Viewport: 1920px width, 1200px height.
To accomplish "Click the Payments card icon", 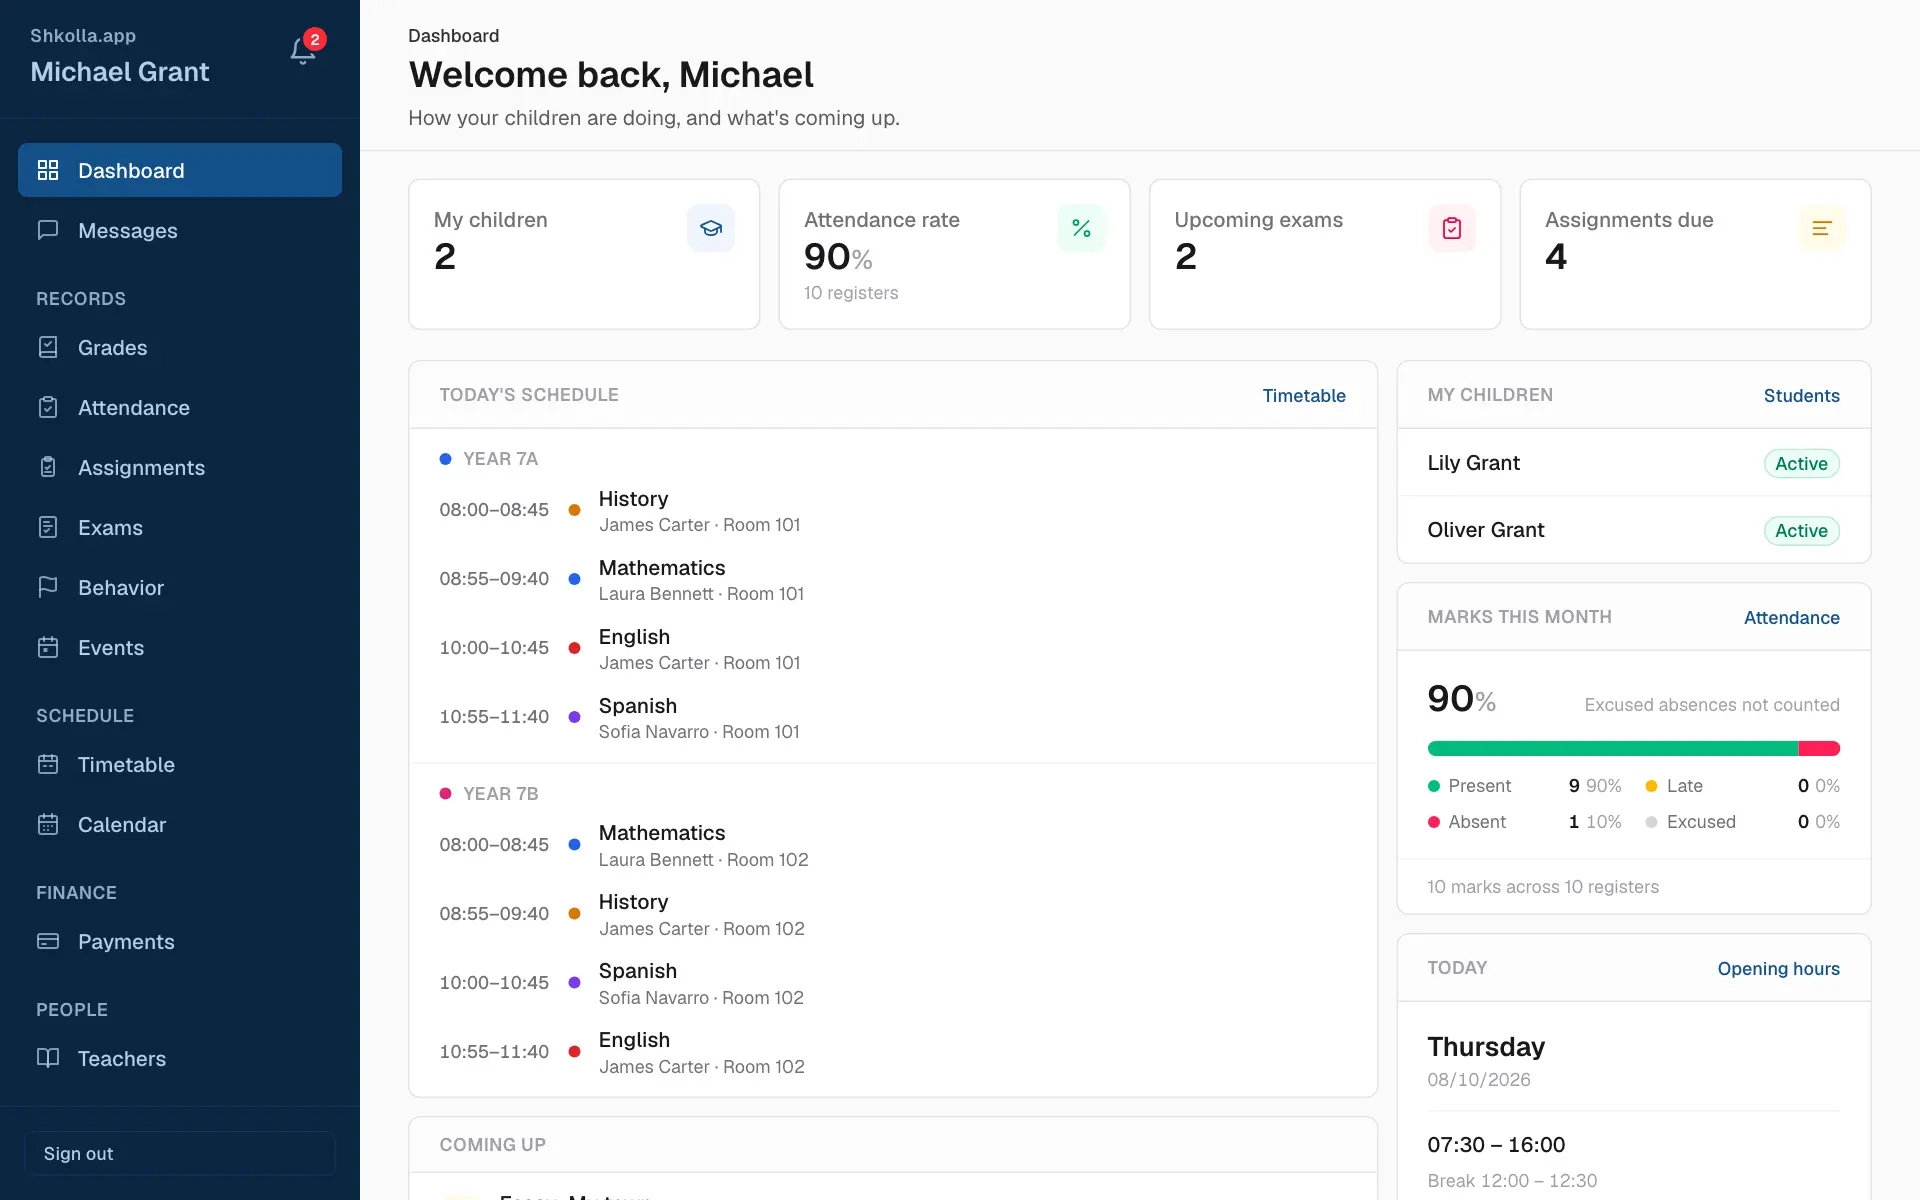I will pos(48,941).
